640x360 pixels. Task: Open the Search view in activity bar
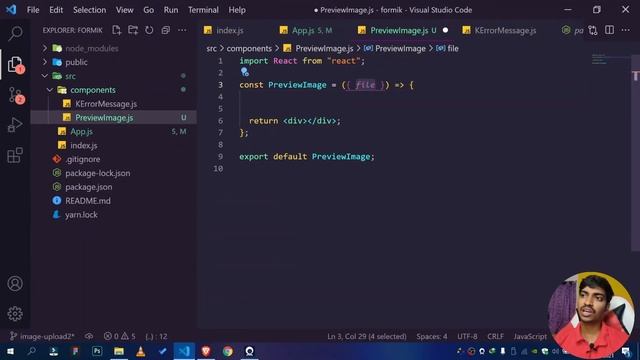point(15,33)
